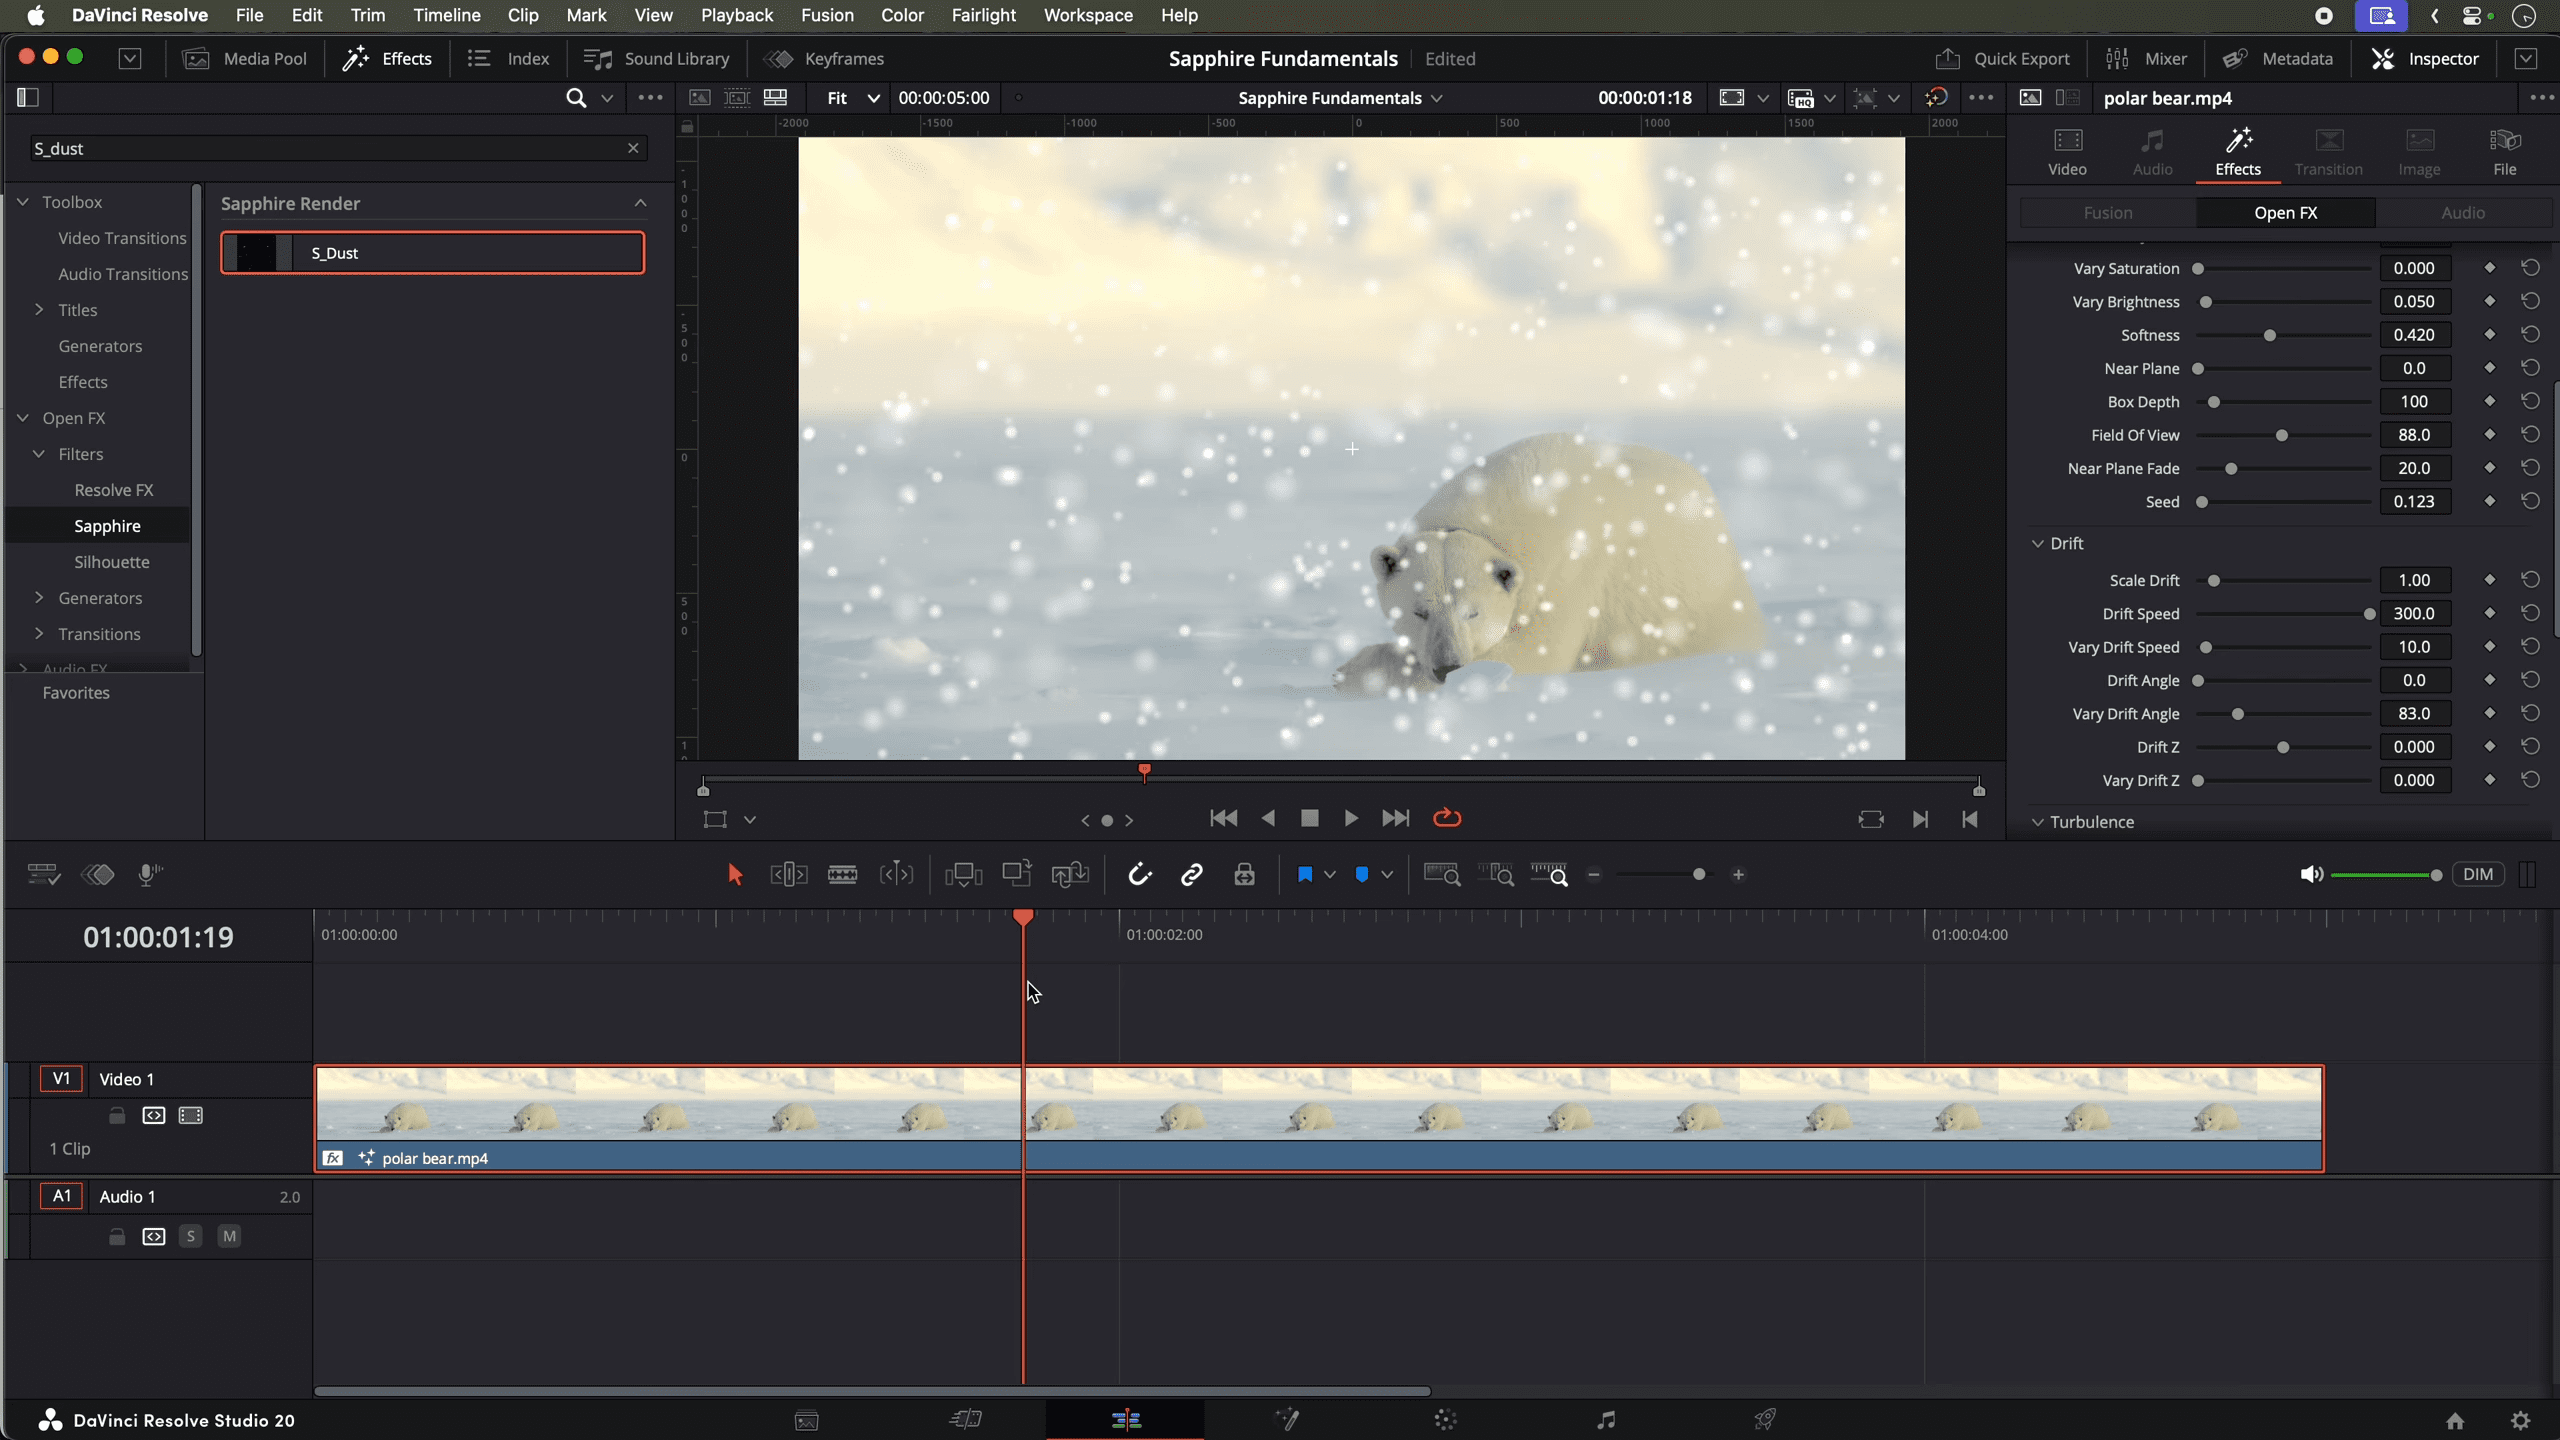Reset the Drift Speed parameter

point(2530,613)
